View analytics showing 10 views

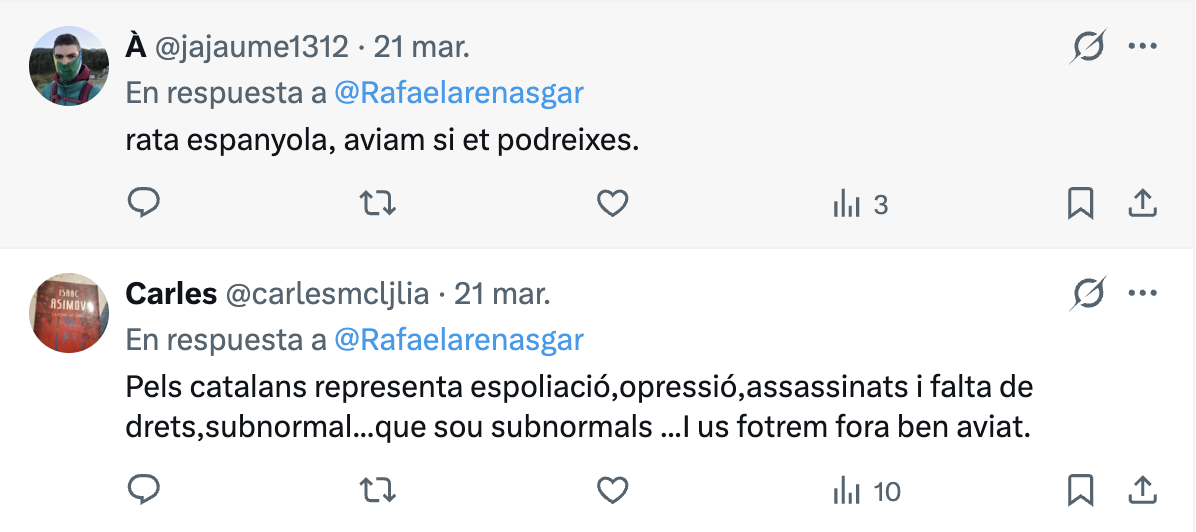tap(867, 491)
